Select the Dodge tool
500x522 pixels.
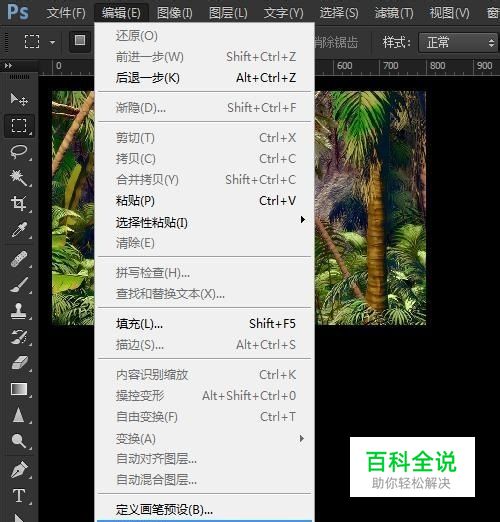point(19,441)
